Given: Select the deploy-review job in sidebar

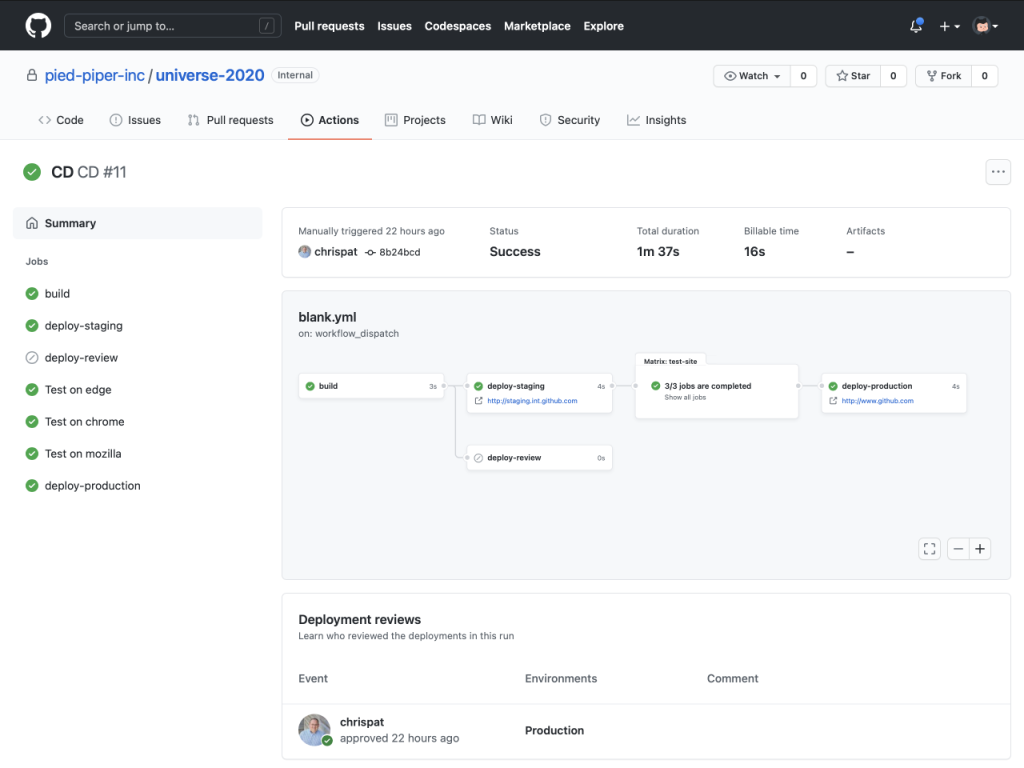Looking at the screenshot, I should (x=81, y=358).
